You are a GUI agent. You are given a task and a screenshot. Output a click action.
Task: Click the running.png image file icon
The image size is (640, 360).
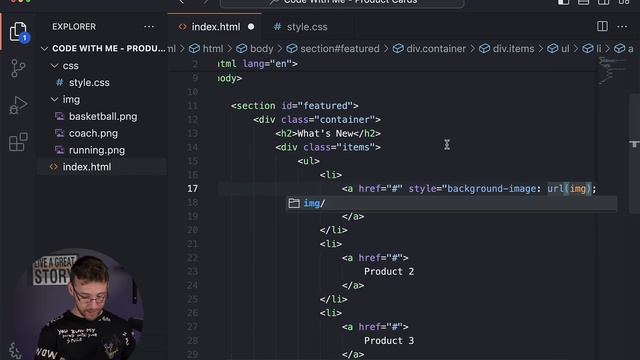pyautogui.click(x=60, y=150)
